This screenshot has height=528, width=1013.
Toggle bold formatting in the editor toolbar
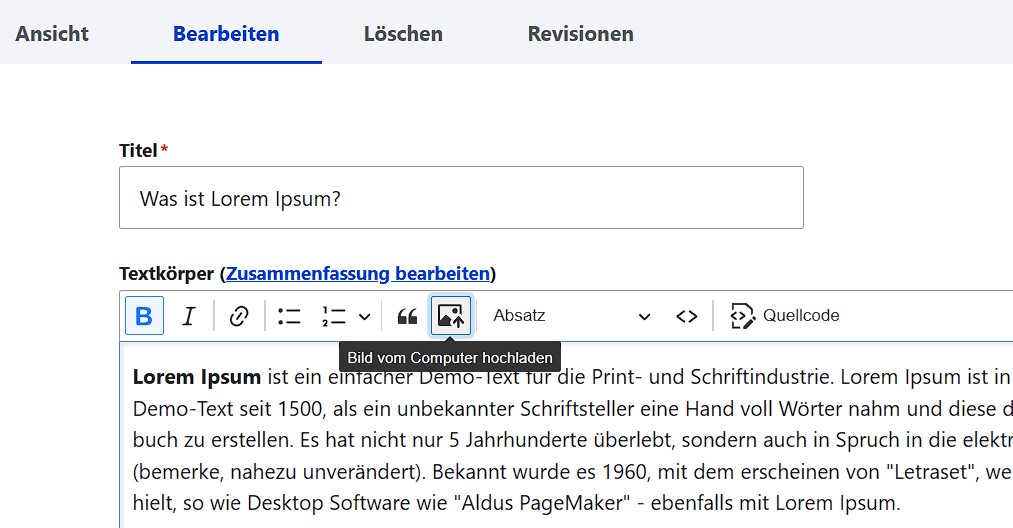tap(144, 316)
